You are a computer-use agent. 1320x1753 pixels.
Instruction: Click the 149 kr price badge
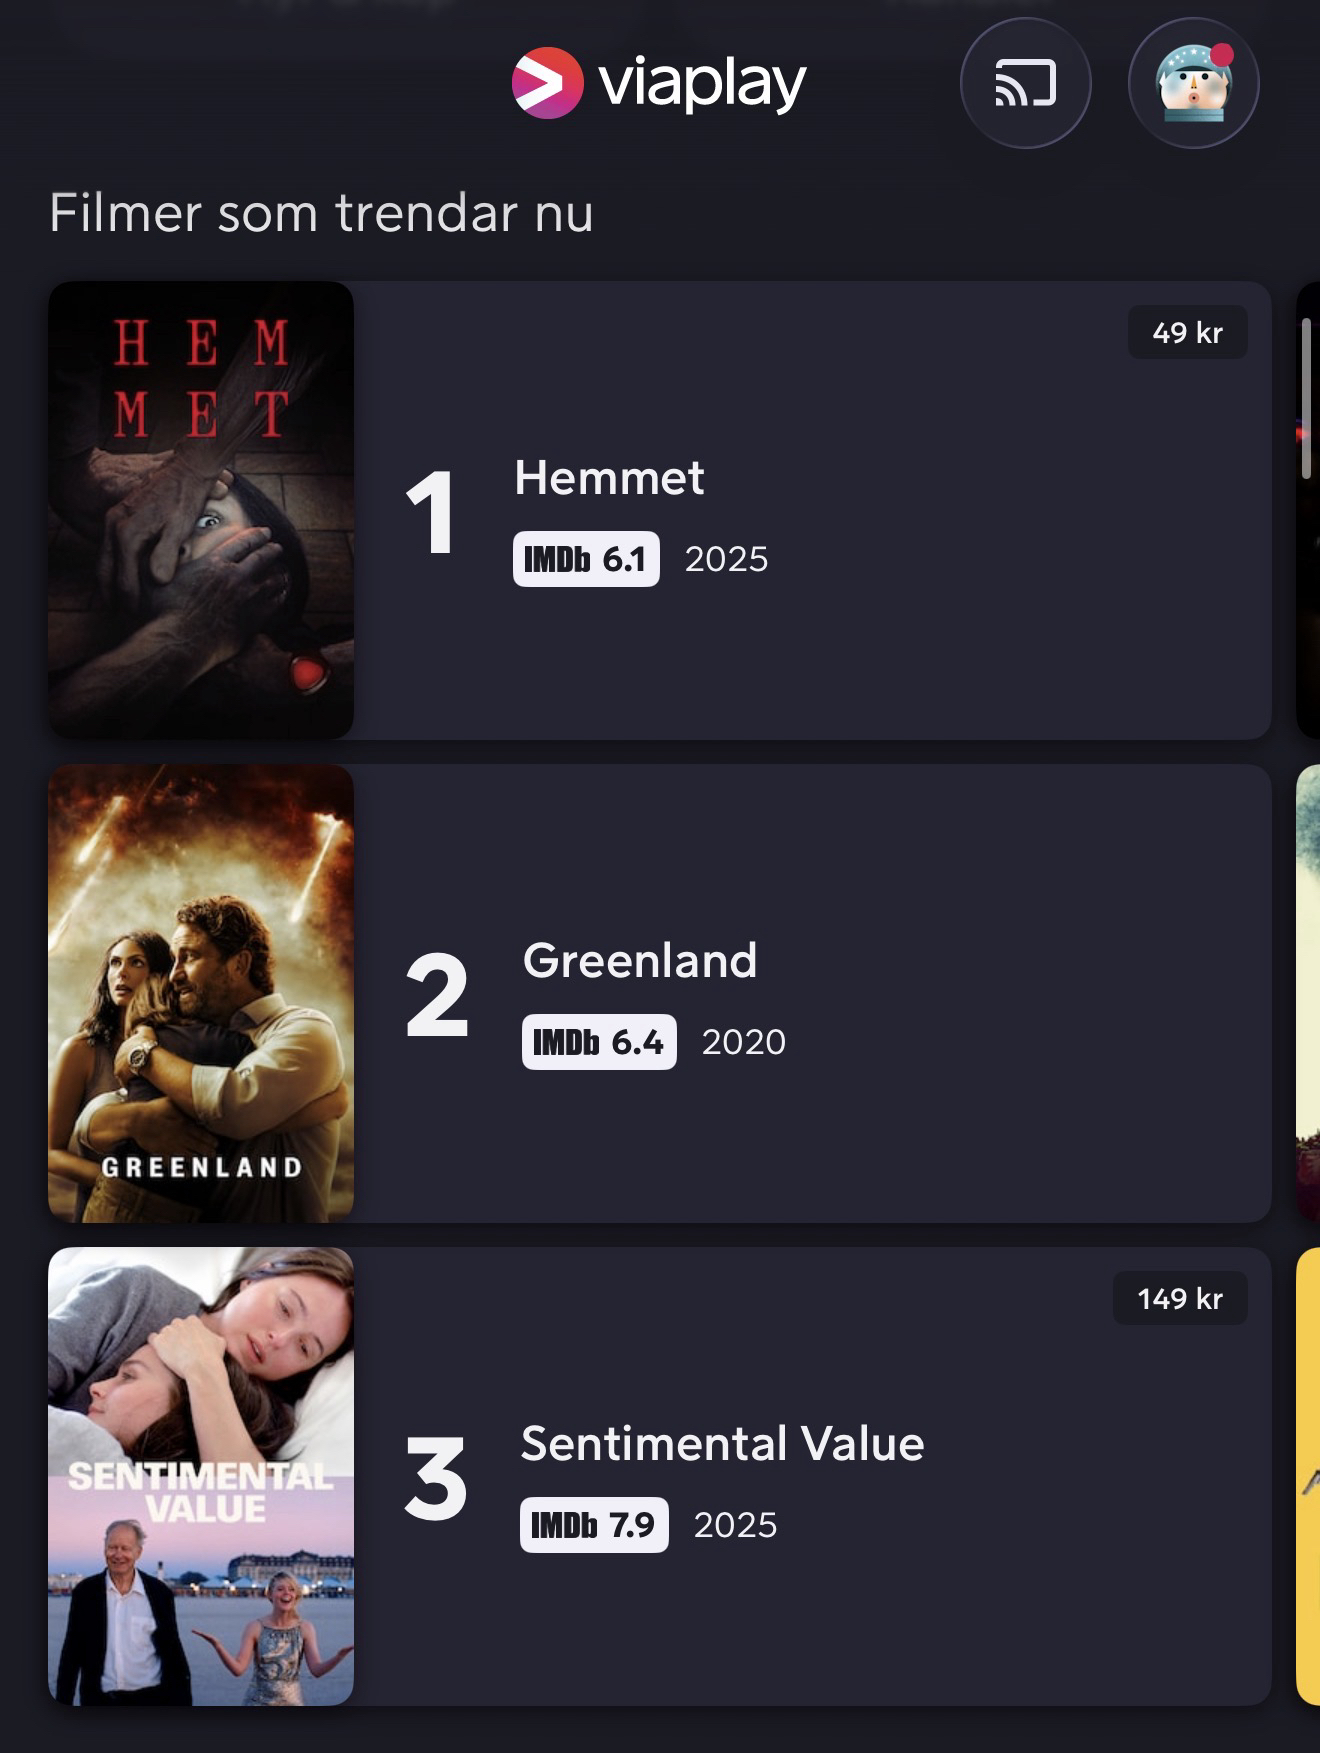tap(1180, 1299)
